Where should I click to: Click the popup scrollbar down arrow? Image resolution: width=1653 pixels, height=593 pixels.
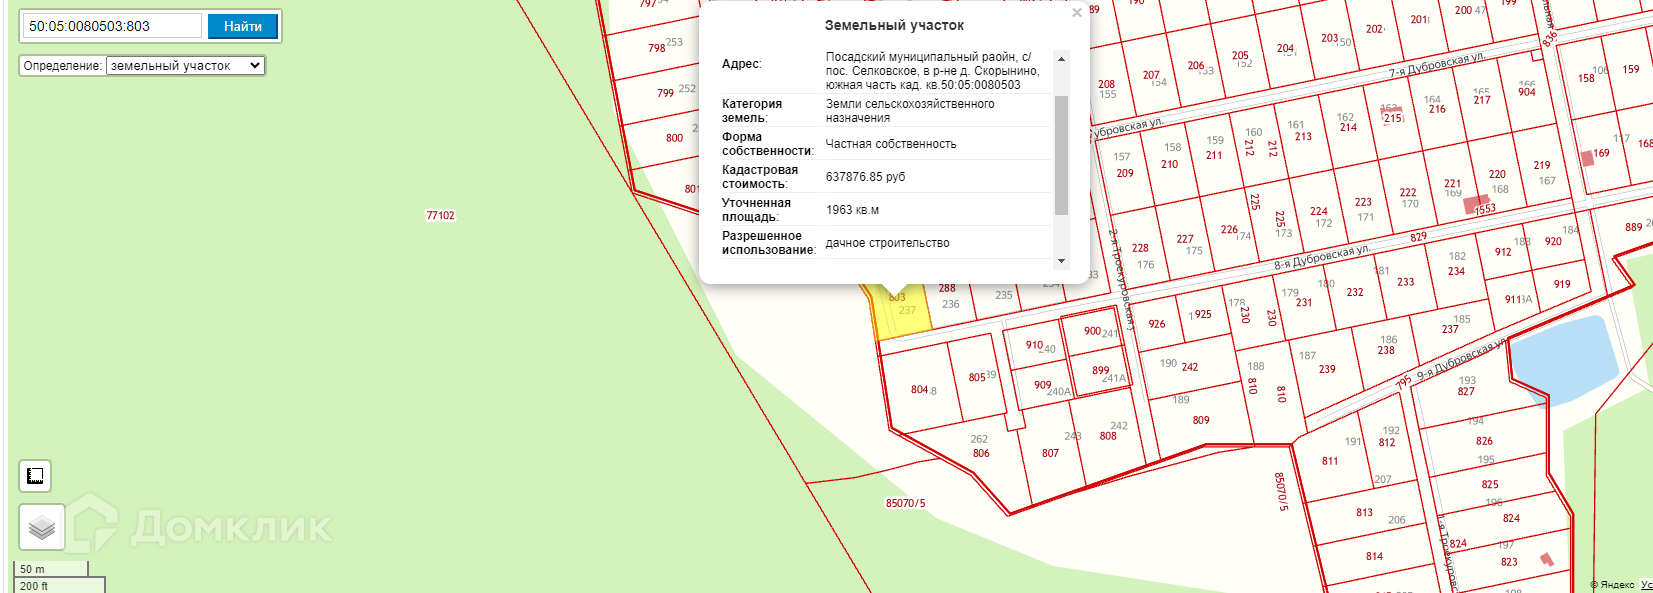pyautogui.click(x=1061, y=260)
